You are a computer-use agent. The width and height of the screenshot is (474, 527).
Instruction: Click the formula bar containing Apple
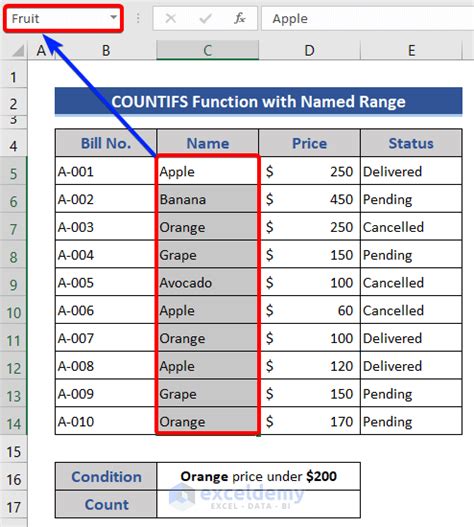(x=367, y=18)
